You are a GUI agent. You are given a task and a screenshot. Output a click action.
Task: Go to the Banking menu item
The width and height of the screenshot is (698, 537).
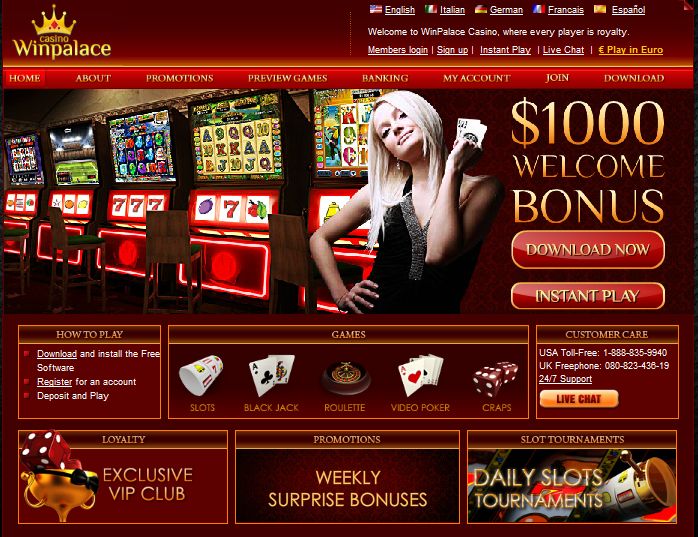pos(385,78)
